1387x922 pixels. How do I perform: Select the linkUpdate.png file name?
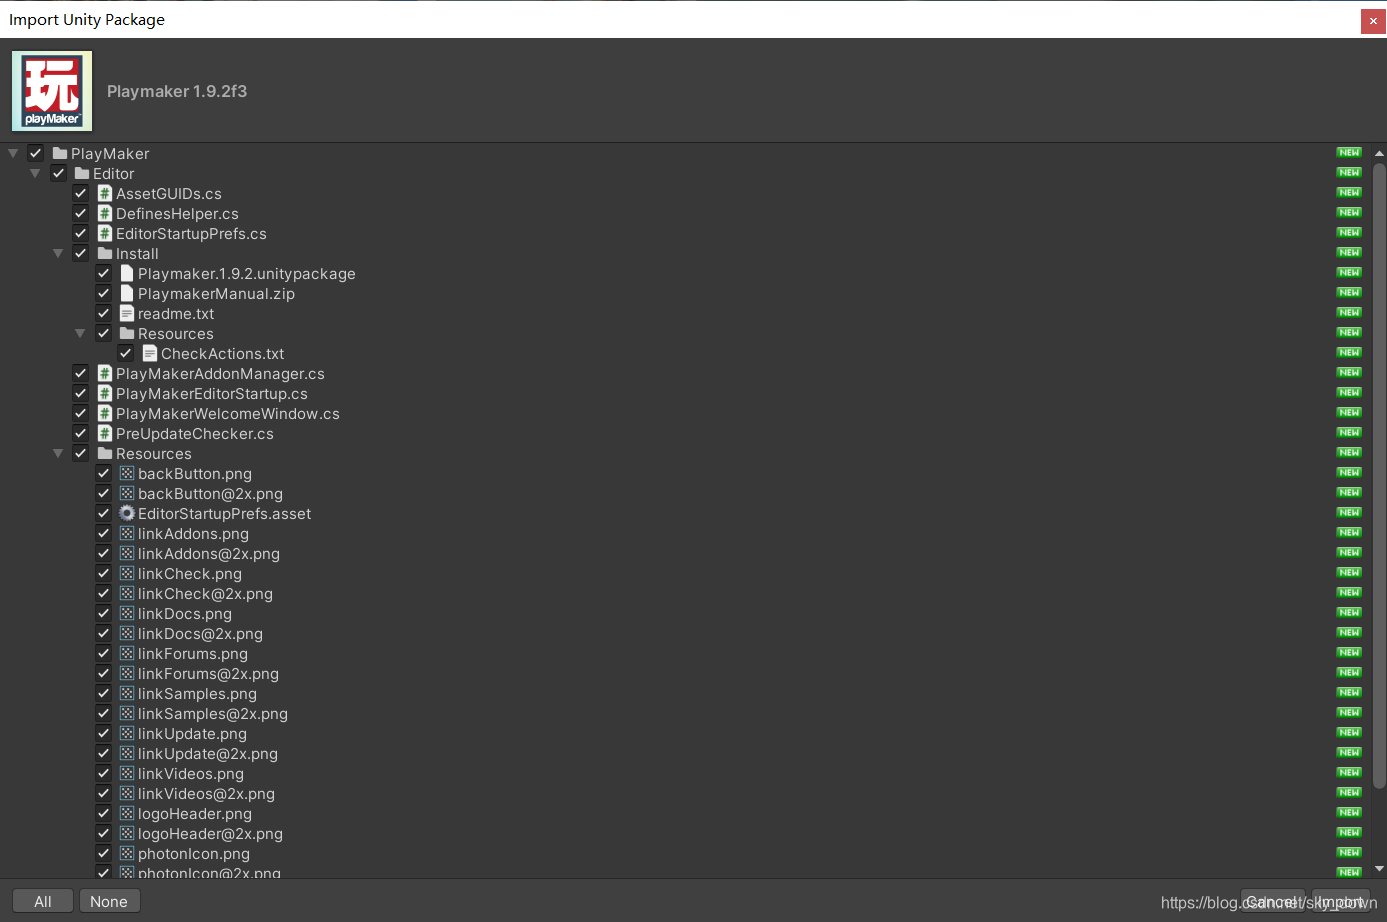192,734
